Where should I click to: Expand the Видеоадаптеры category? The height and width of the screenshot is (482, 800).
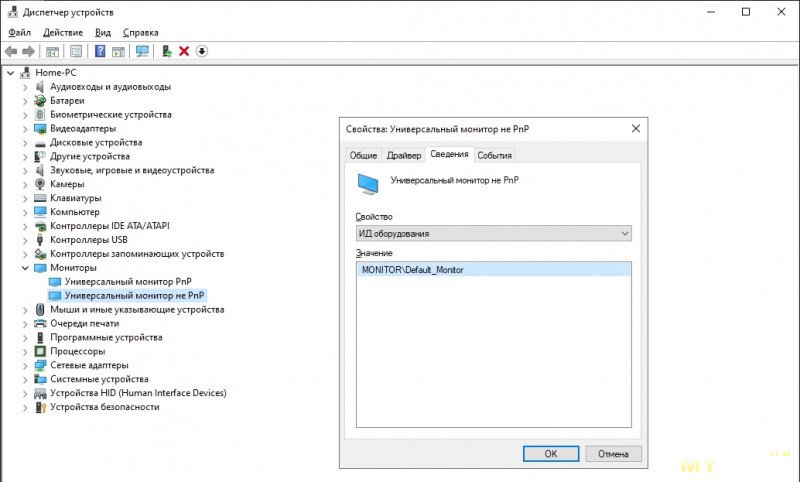pyautogui.click(x=24, y=129)
